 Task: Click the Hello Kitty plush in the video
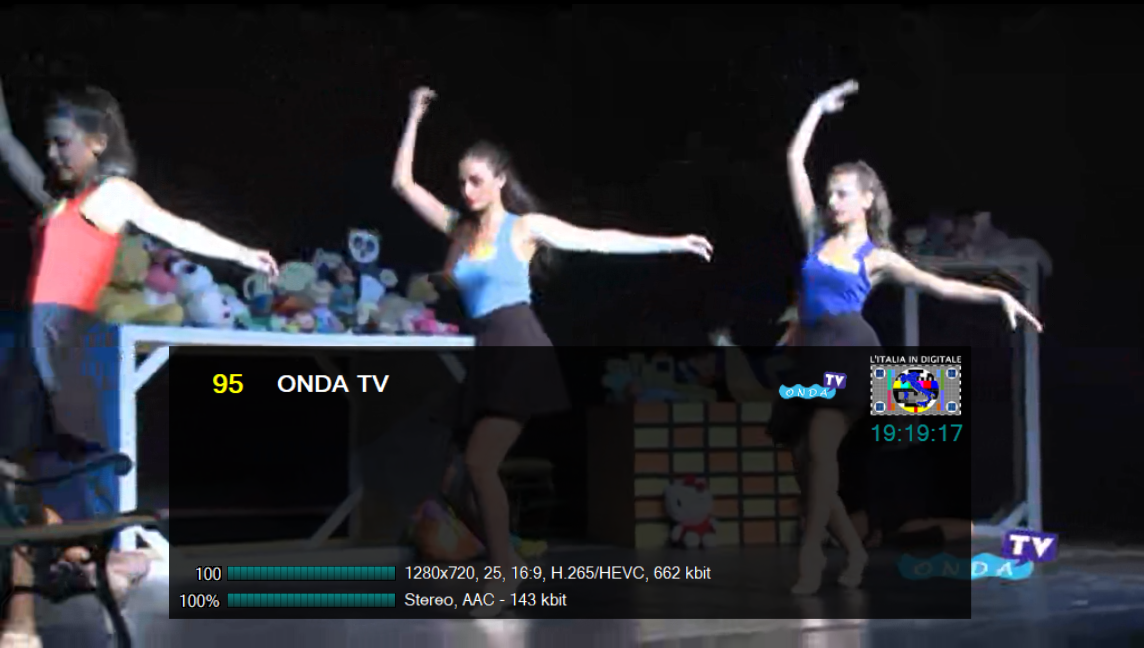[x=690, y=510]
